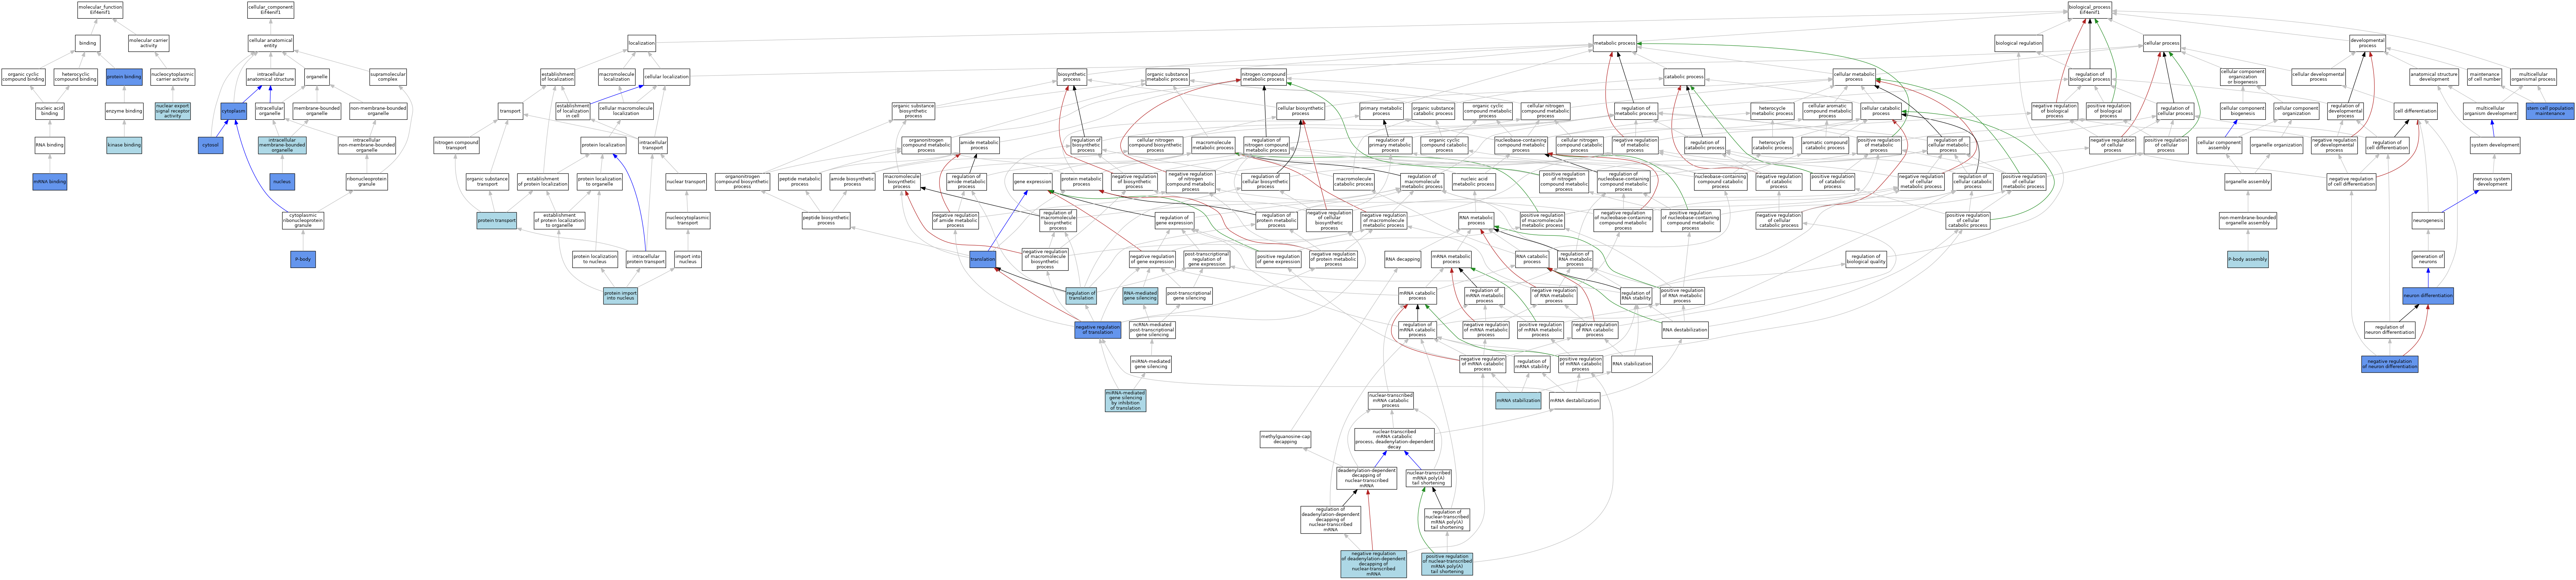Click the mRNA stabilization node
Screen dimensions: 2576x580
(x=1518, y=401)
